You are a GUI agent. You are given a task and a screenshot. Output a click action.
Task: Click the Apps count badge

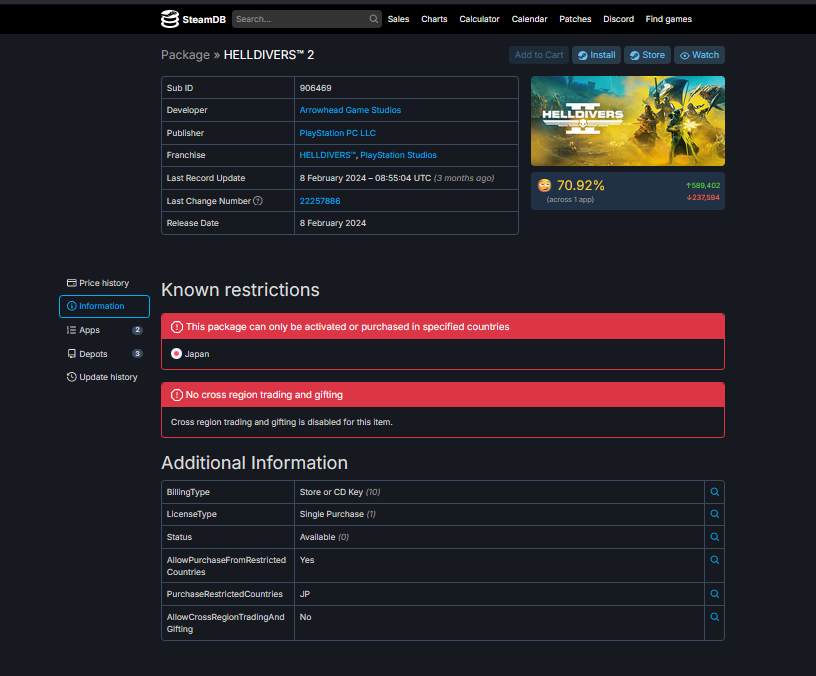click(137, 330)
